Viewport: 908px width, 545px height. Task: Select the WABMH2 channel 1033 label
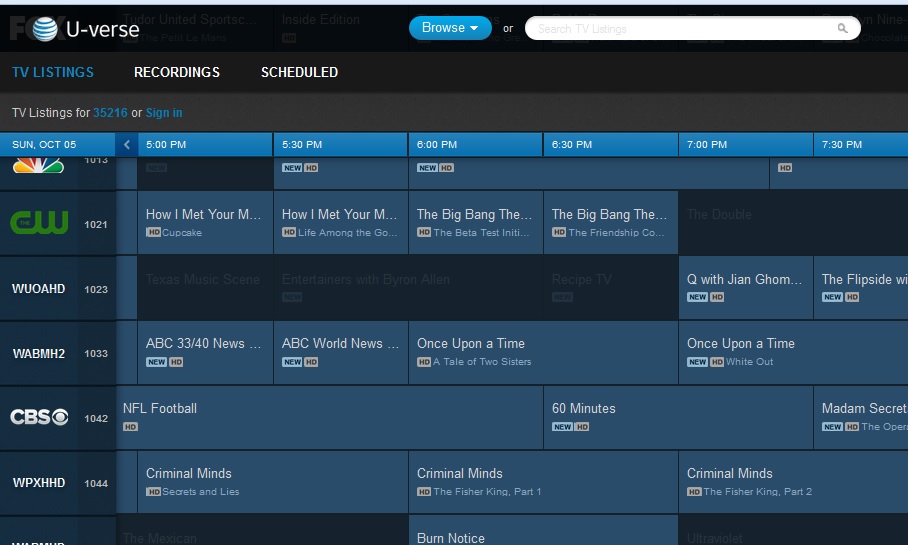point(39,353)
